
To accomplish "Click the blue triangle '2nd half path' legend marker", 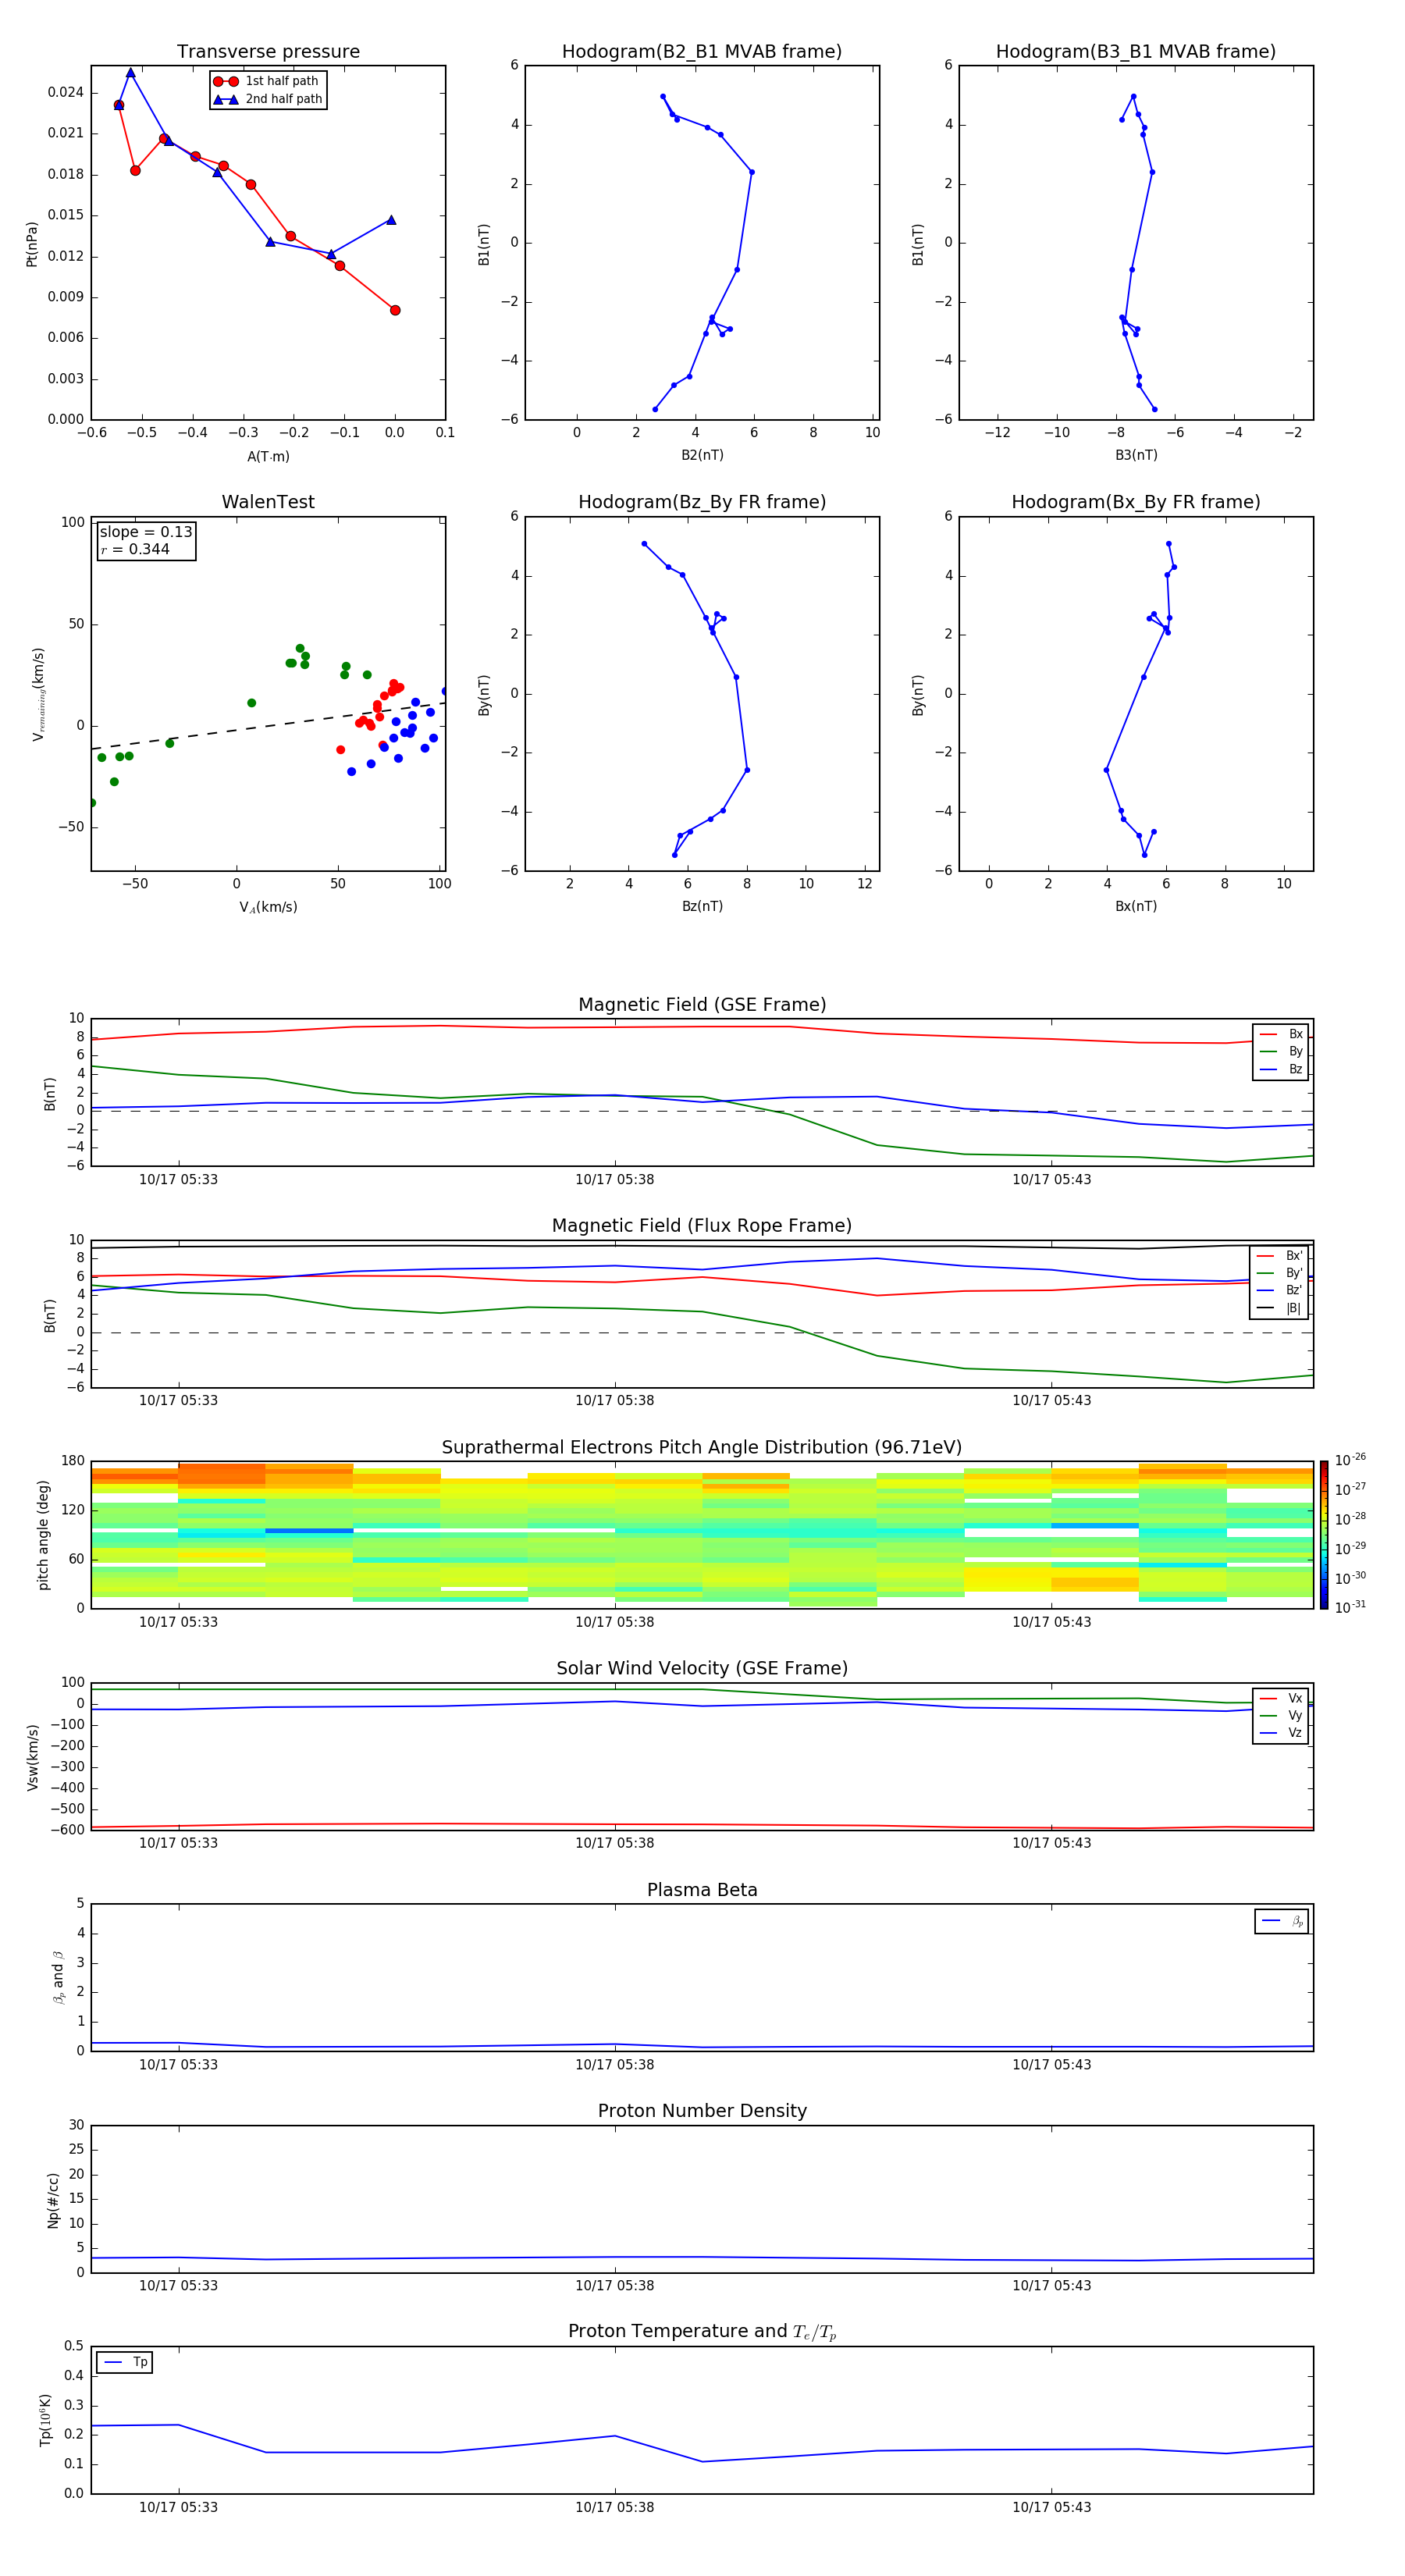I will click(x=226, y=99).
